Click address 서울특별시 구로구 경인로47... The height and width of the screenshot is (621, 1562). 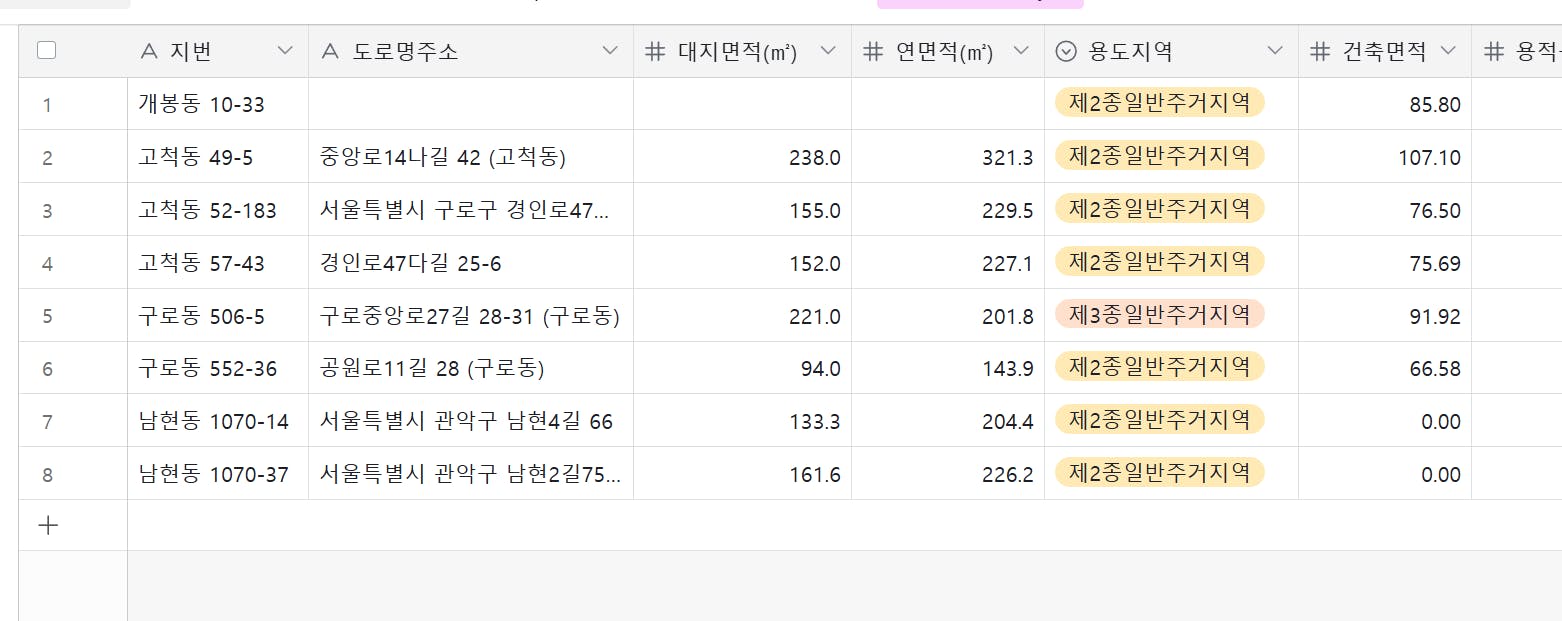point(464,210)
